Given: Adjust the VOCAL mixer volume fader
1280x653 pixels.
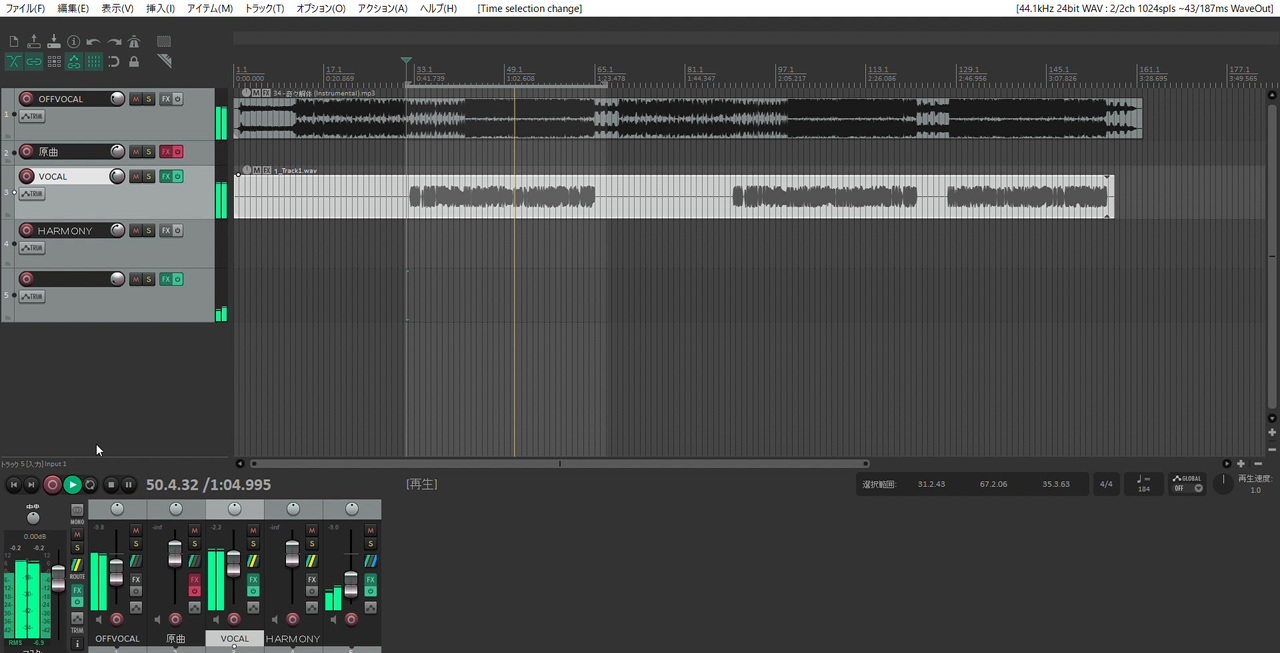Looking at the screenshot, I should click(x=233, y=564).
